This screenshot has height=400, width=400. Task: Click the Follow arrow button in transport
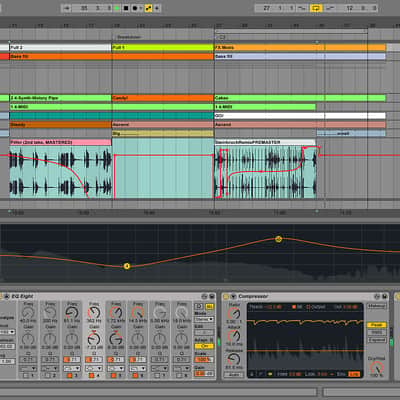[x=67, y=8]
